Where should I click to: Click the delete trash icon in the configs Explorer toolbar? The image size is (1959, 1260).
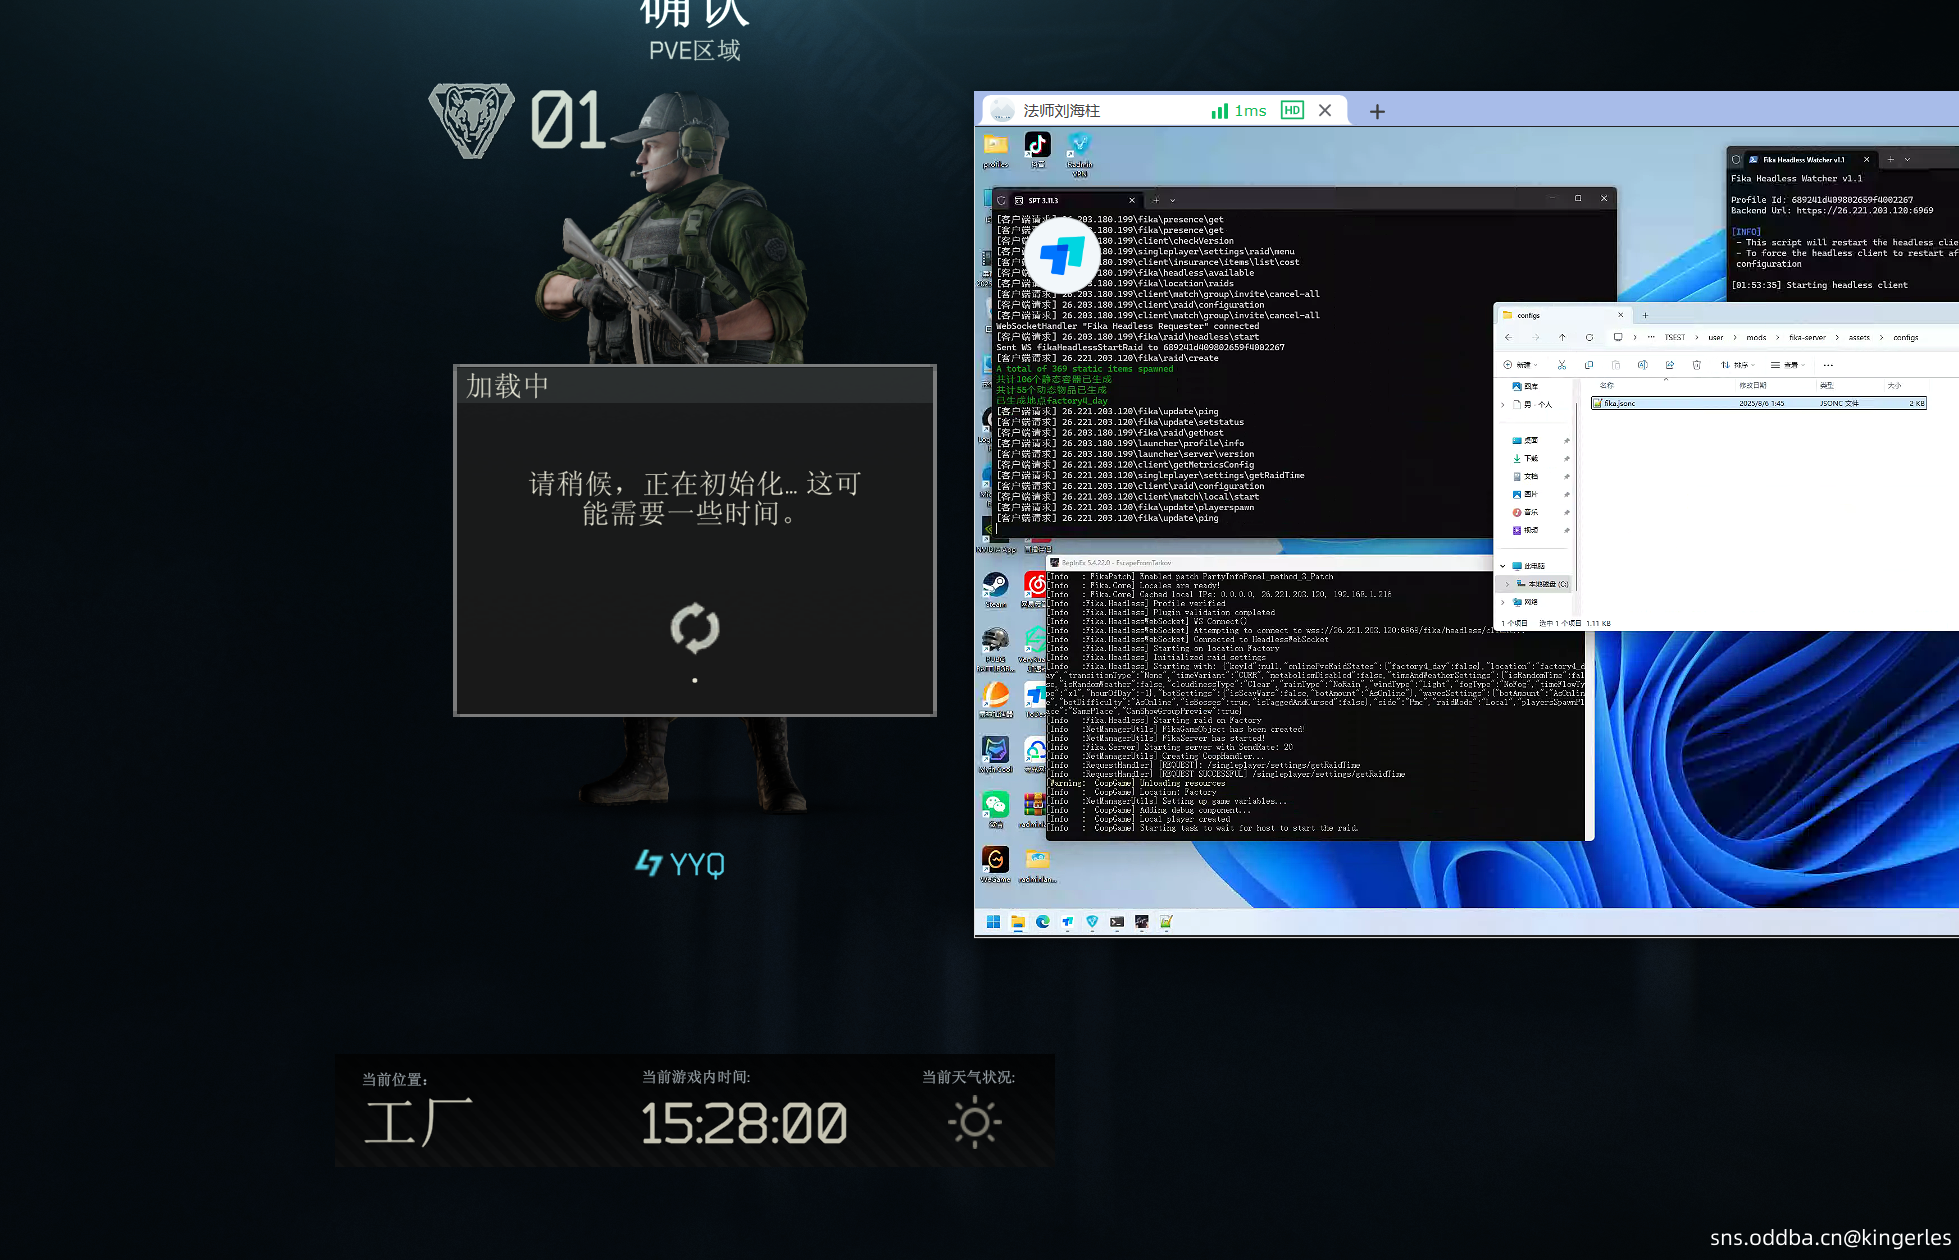(x=1697, y=365)
